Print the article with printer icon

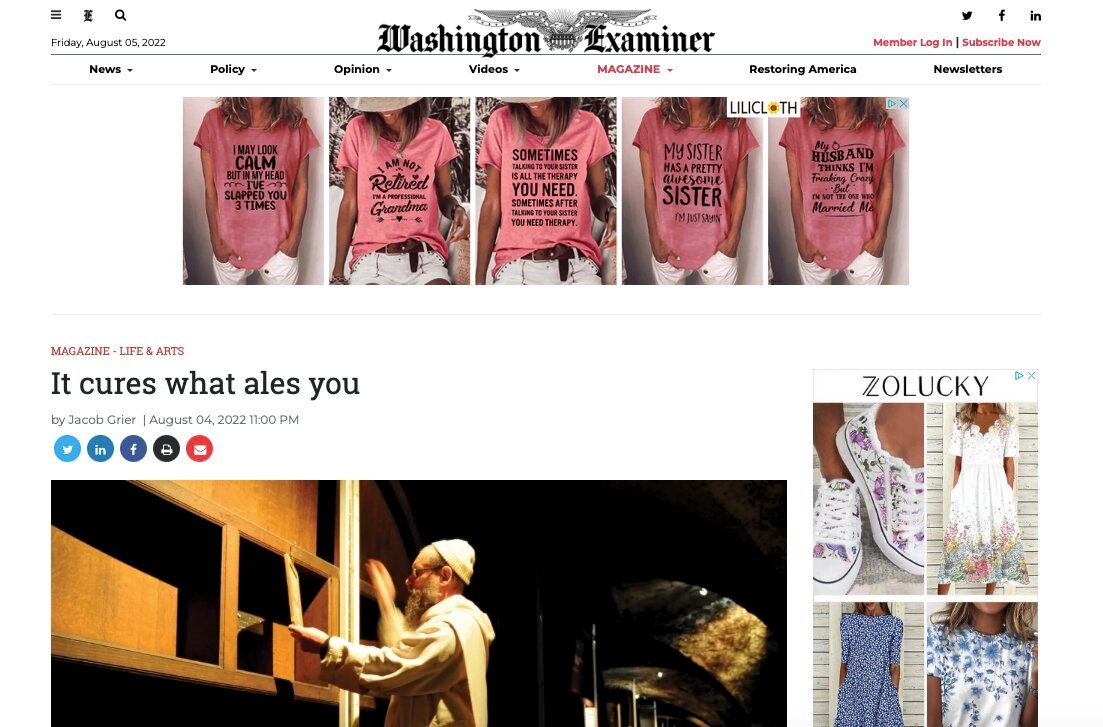click(x=167, y=448)
